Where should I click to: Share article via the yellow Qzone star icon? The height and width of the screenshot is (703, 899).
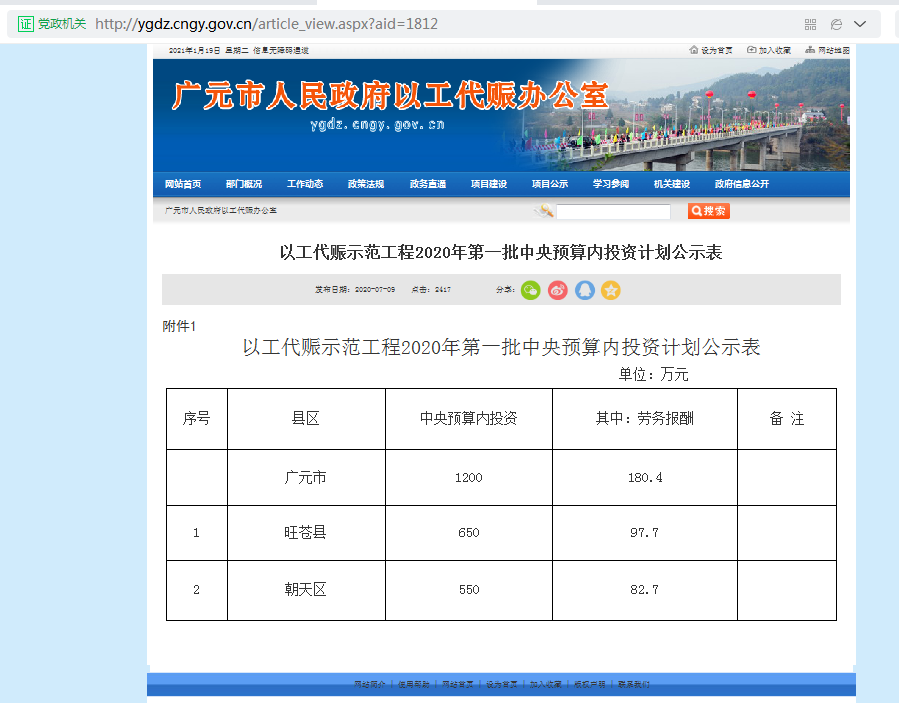[611, 290]
